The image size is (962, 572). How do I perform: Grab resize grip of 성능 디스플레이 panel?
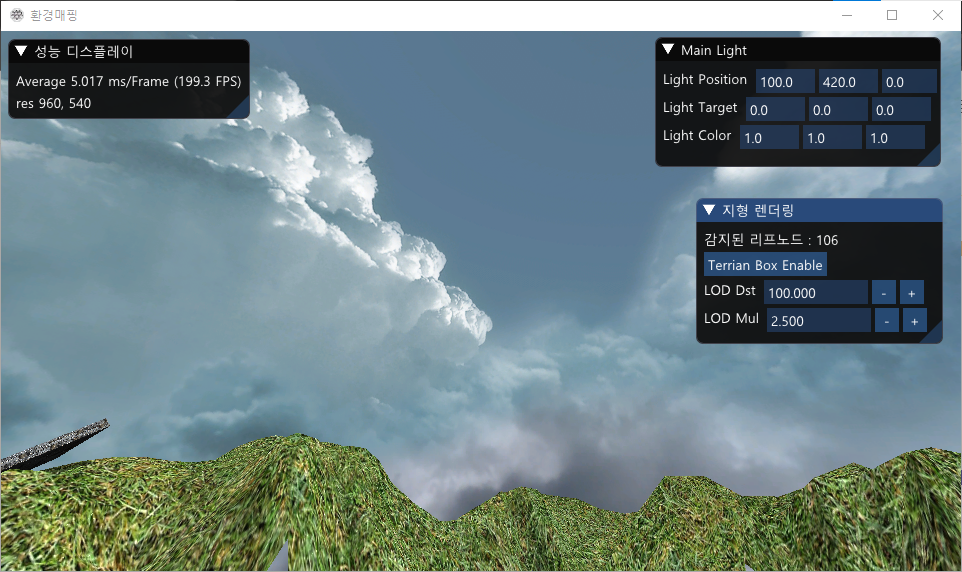(x=241, y=110)
